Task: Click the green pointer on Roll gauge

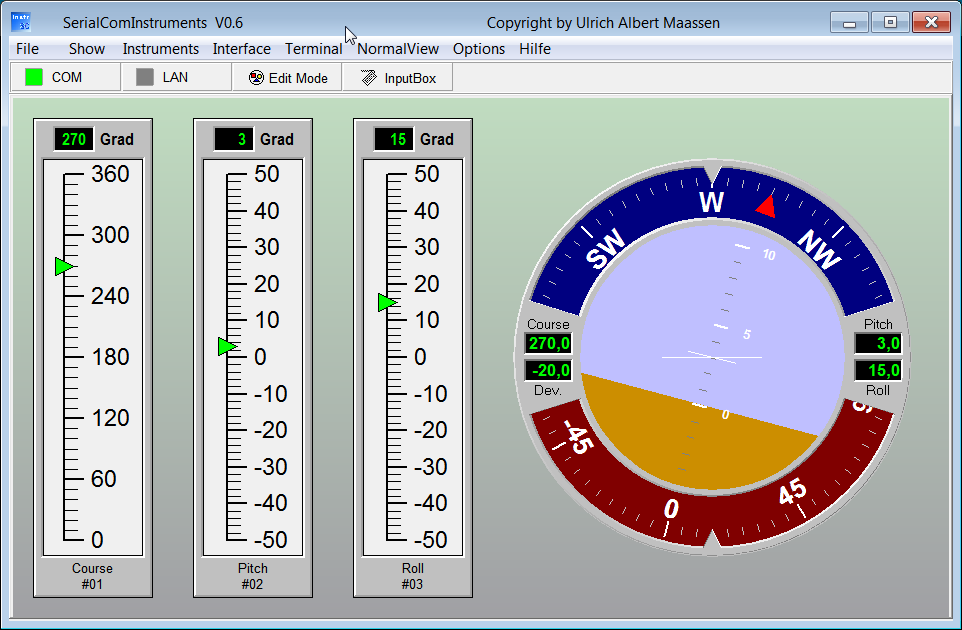Action: coord(387,302)
